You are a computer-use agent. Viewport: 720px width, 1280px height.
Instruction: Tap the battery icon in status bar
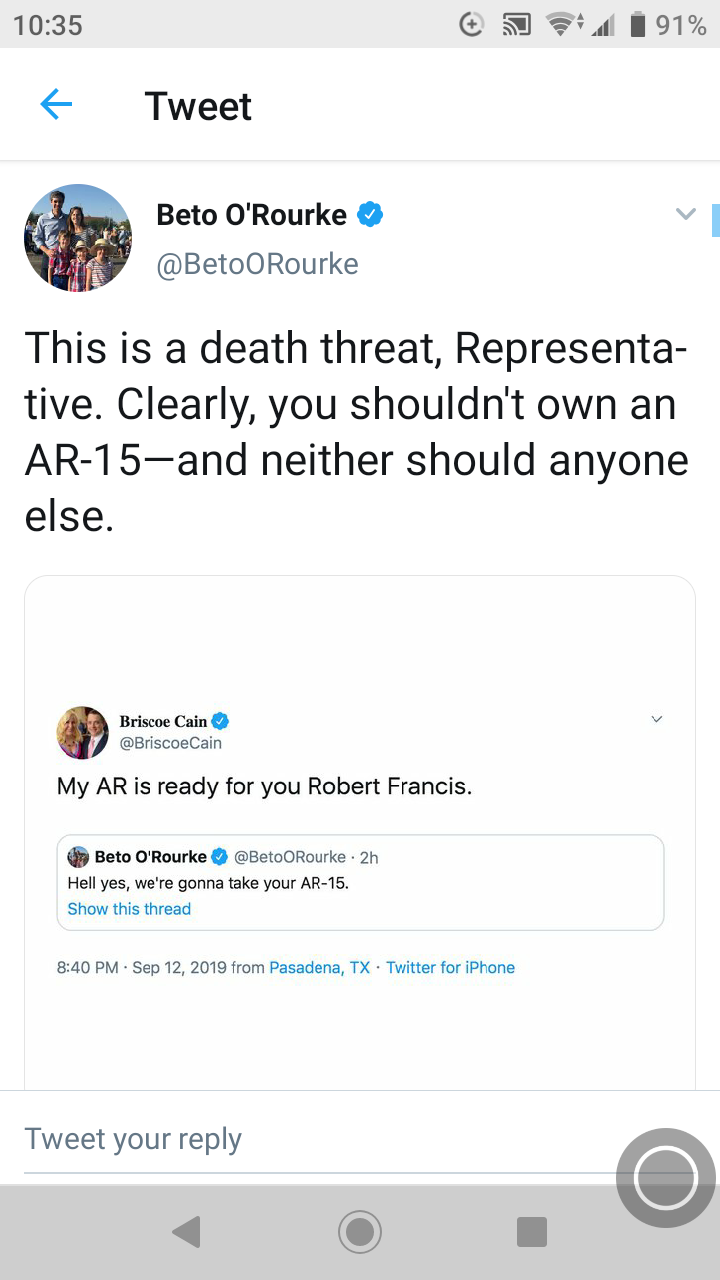tap(637, 25)
